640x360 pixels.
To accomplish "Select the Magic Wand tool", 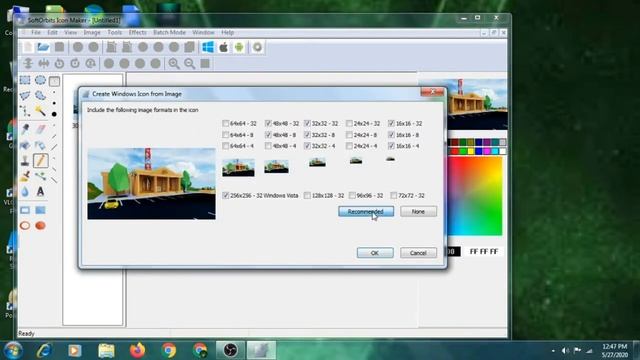I will (x=40, y=111).
